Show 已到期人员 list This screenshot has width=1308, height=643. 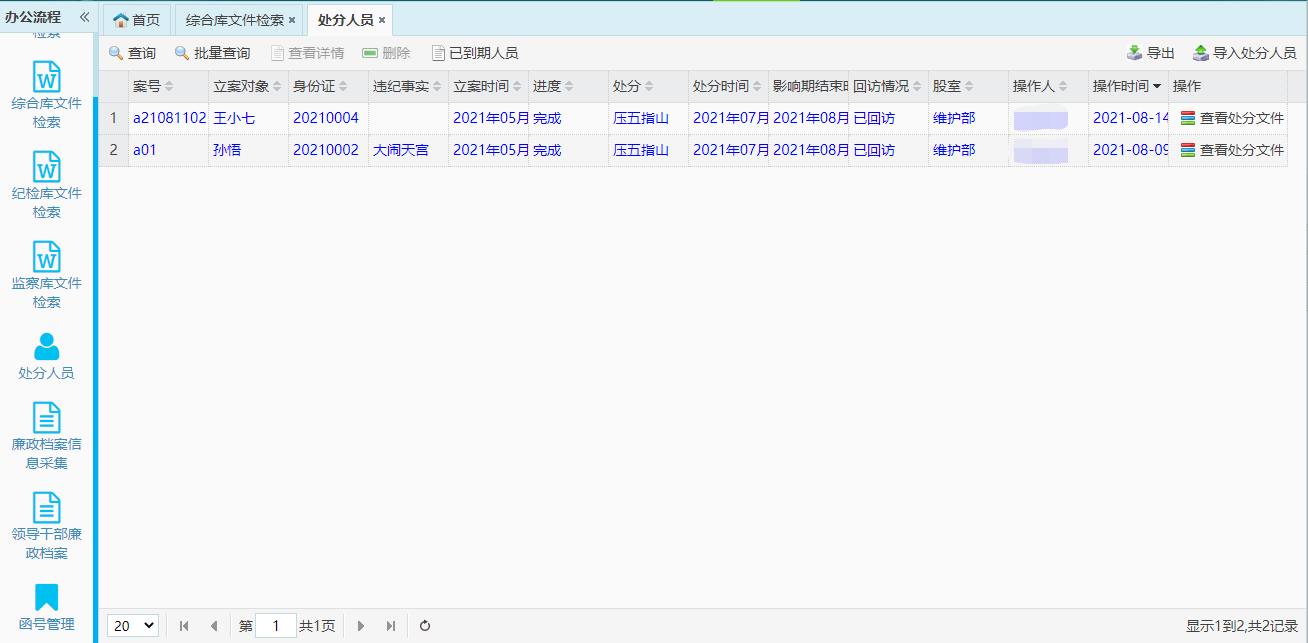(x=474, y=53)
